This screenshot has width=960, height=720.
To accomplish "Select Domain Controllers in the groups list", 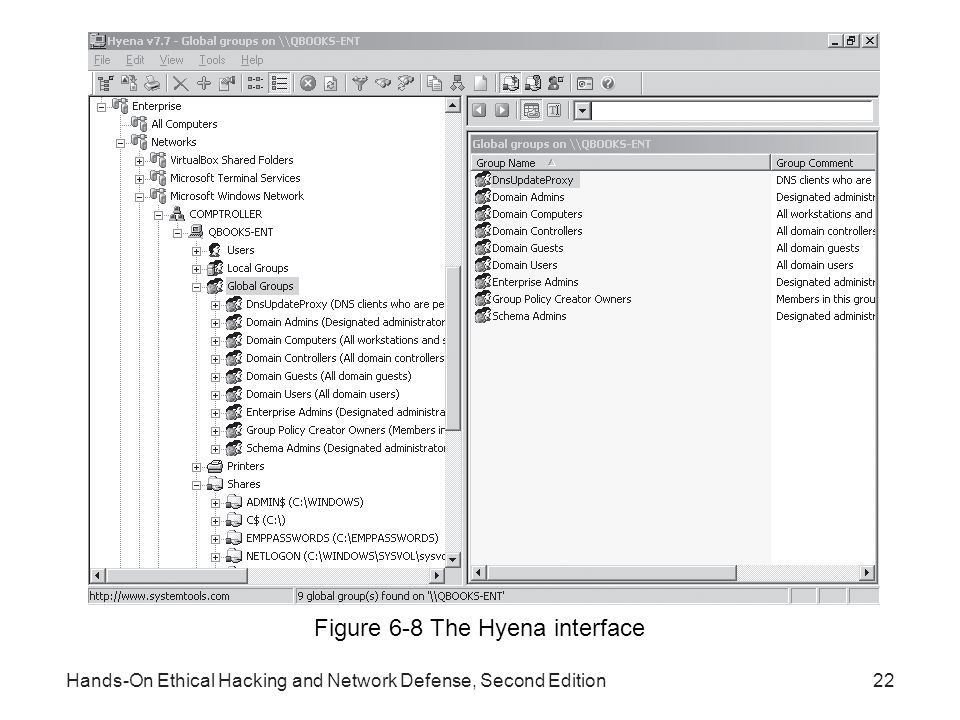I will click(x=537, y=231).
